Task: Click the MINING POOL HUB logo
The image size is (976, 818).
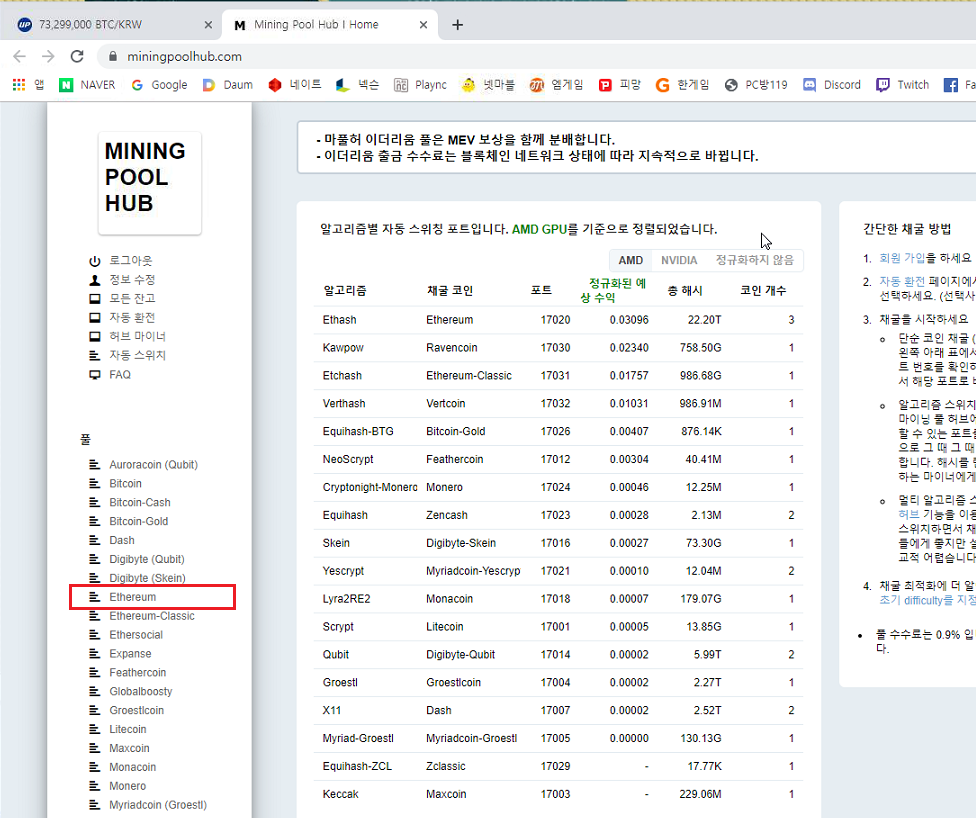Action: [149, 182]
